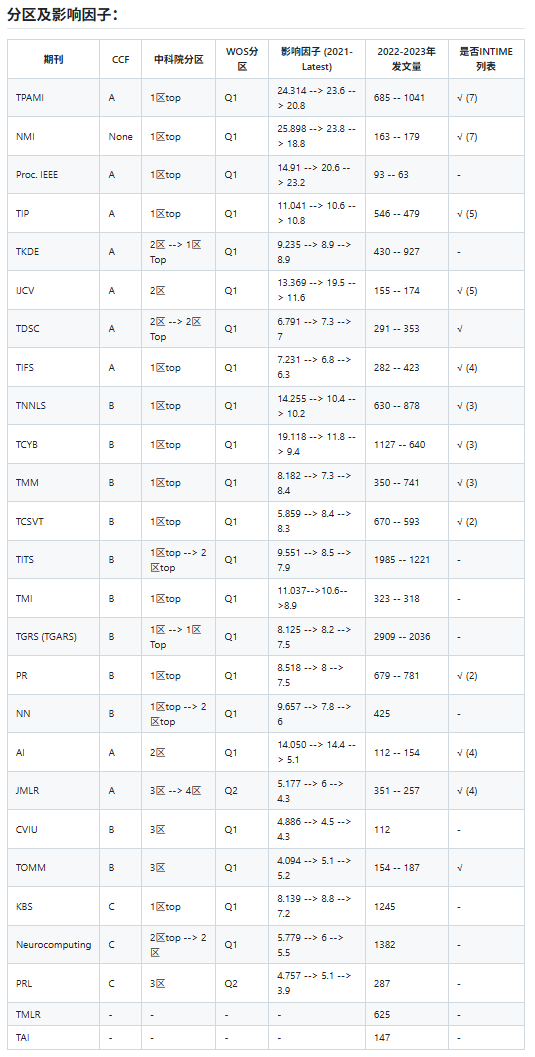The width and height of the screenshot is (535, 1057).
Task: Select the Neurocomputing journal cell
Action: click(54, 944)
